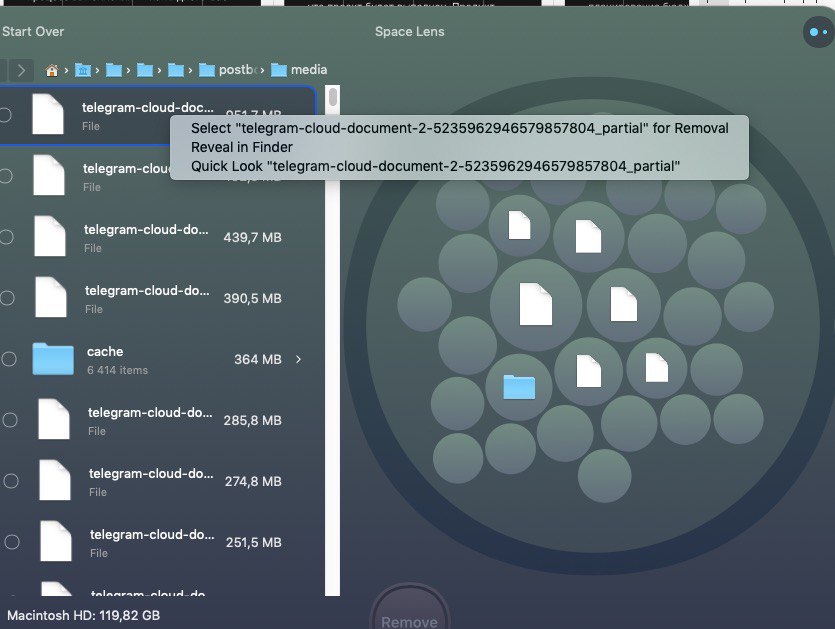Tick selection circle for 251,5 MB file
The image size is (835, 629).
point(12,542)
